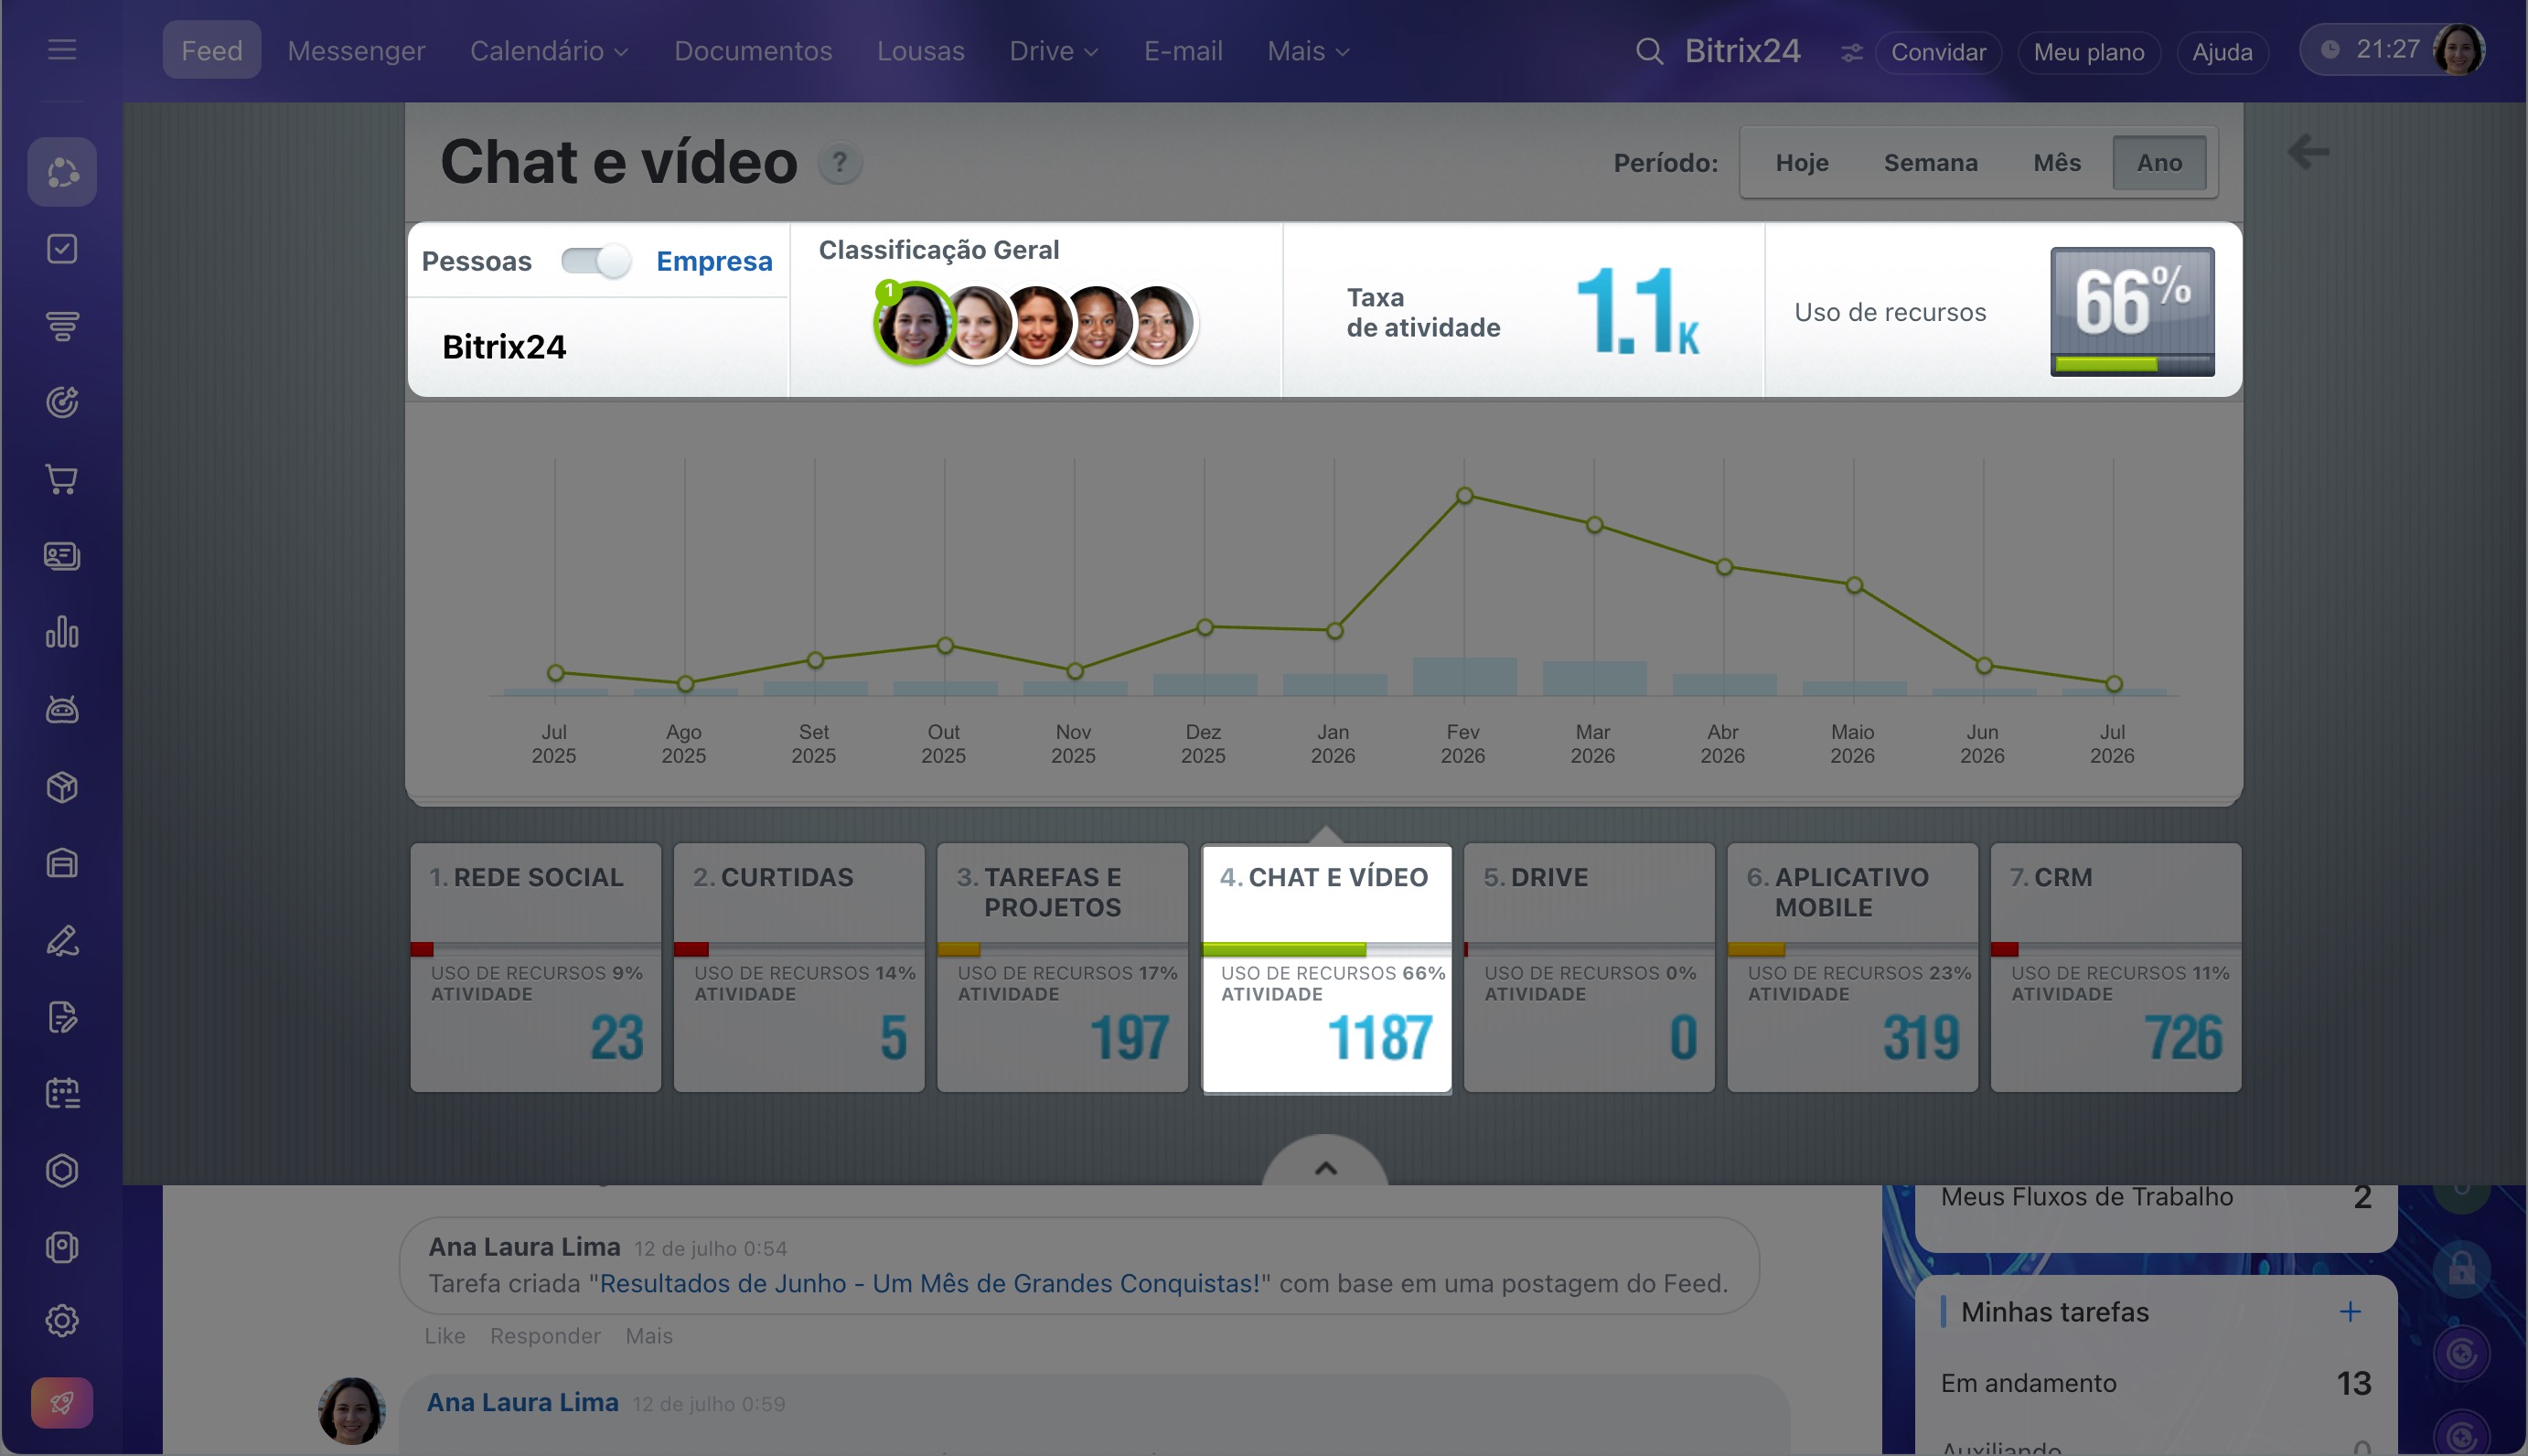Open the shopping cart icon in the sidebar

[x=62, y=479]
